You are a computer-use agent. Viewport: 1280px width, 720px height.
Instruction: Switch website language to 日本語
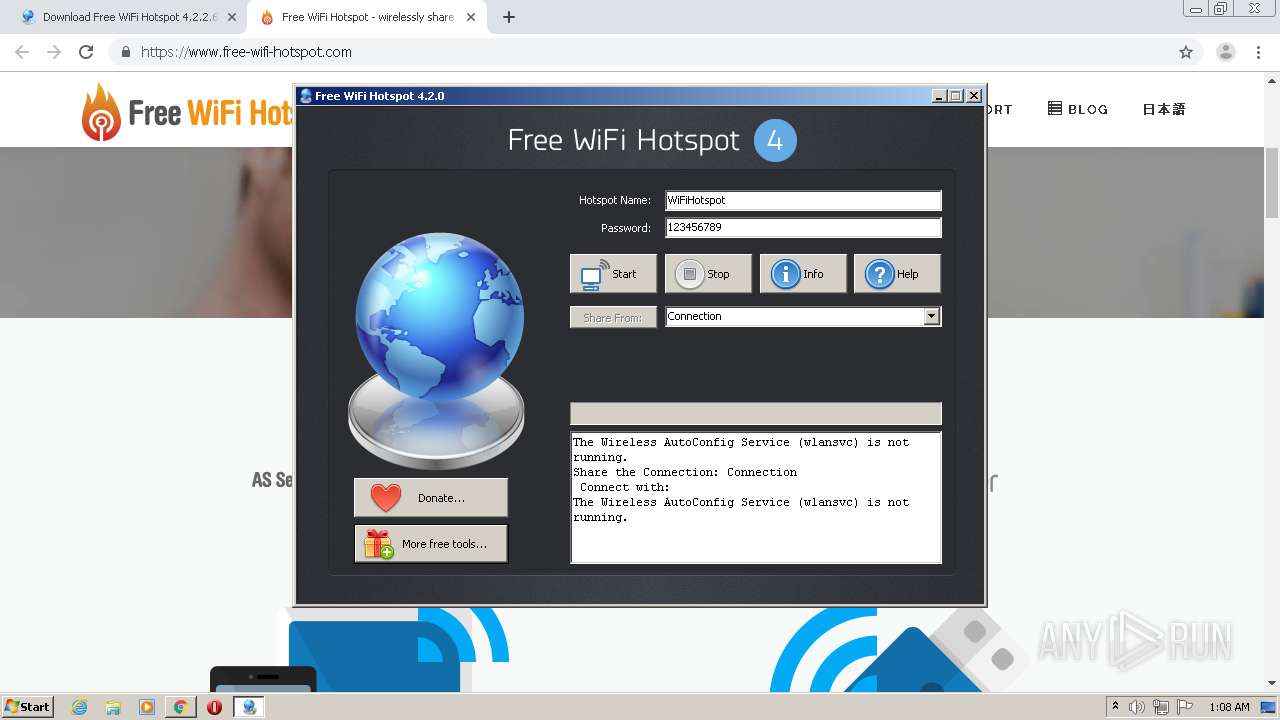tap(1164, 109)
